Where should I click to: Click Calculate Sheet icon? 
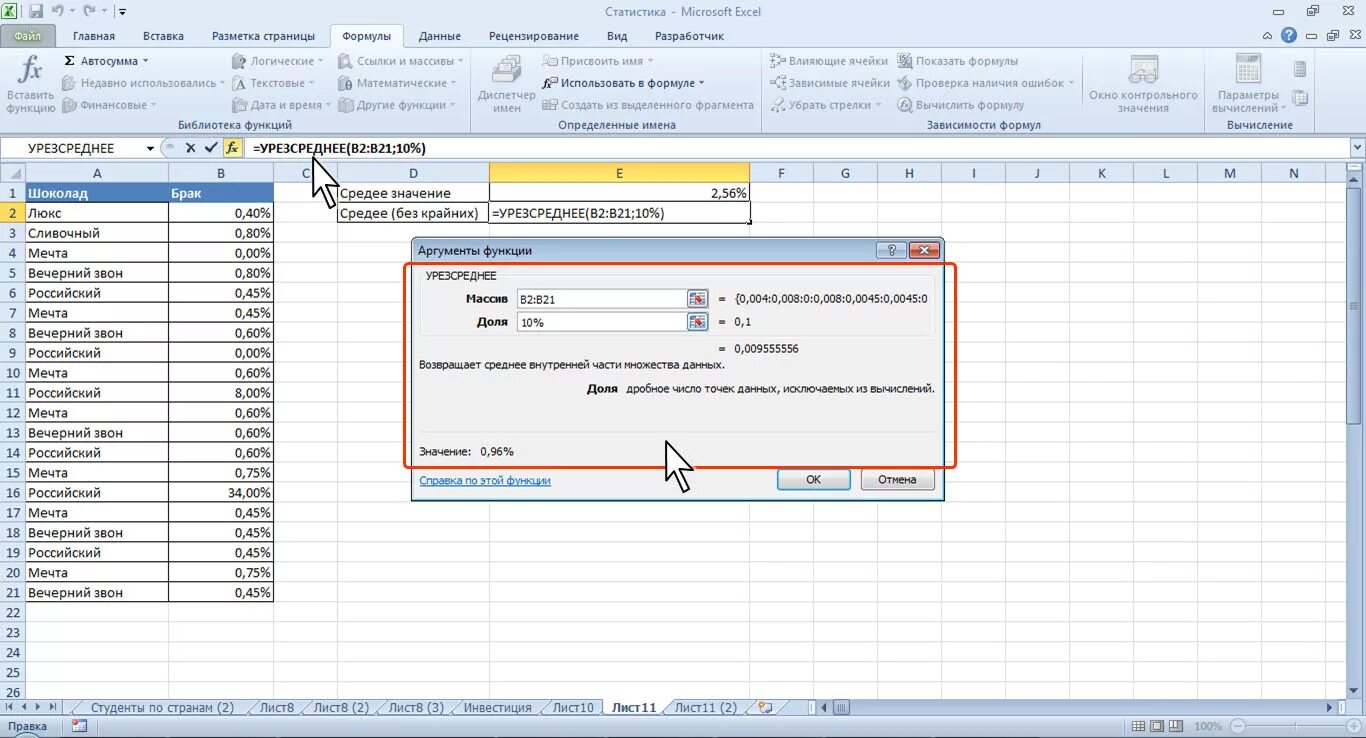(1300, 98)
